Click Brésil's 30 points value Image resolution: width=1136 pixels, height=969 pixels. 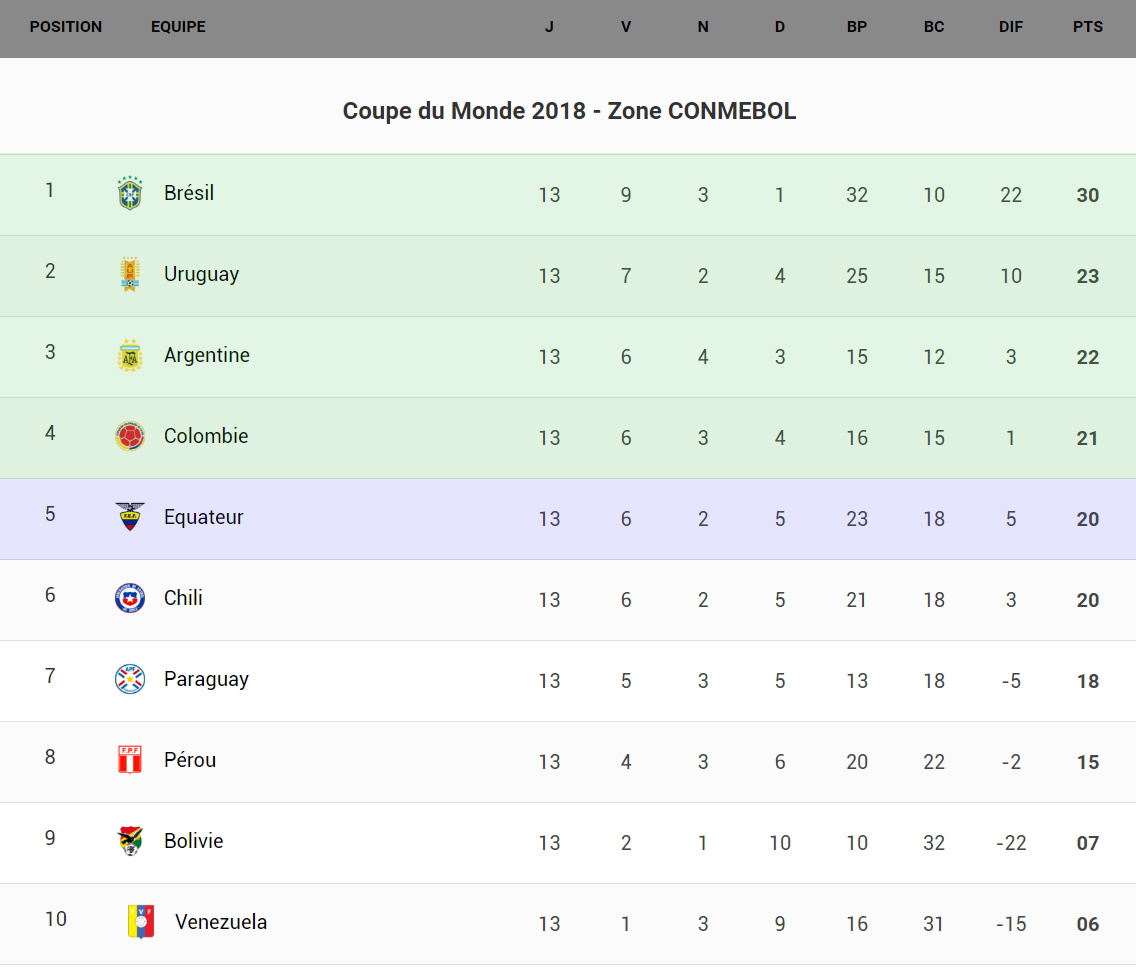coord(1088,195)
